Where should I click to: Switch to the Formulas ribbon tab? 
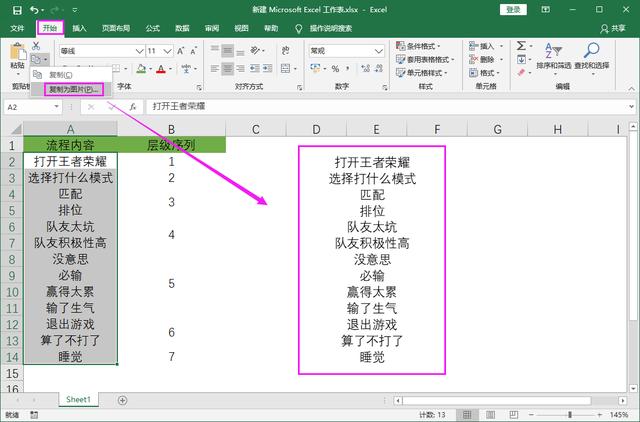pos(153,28)
